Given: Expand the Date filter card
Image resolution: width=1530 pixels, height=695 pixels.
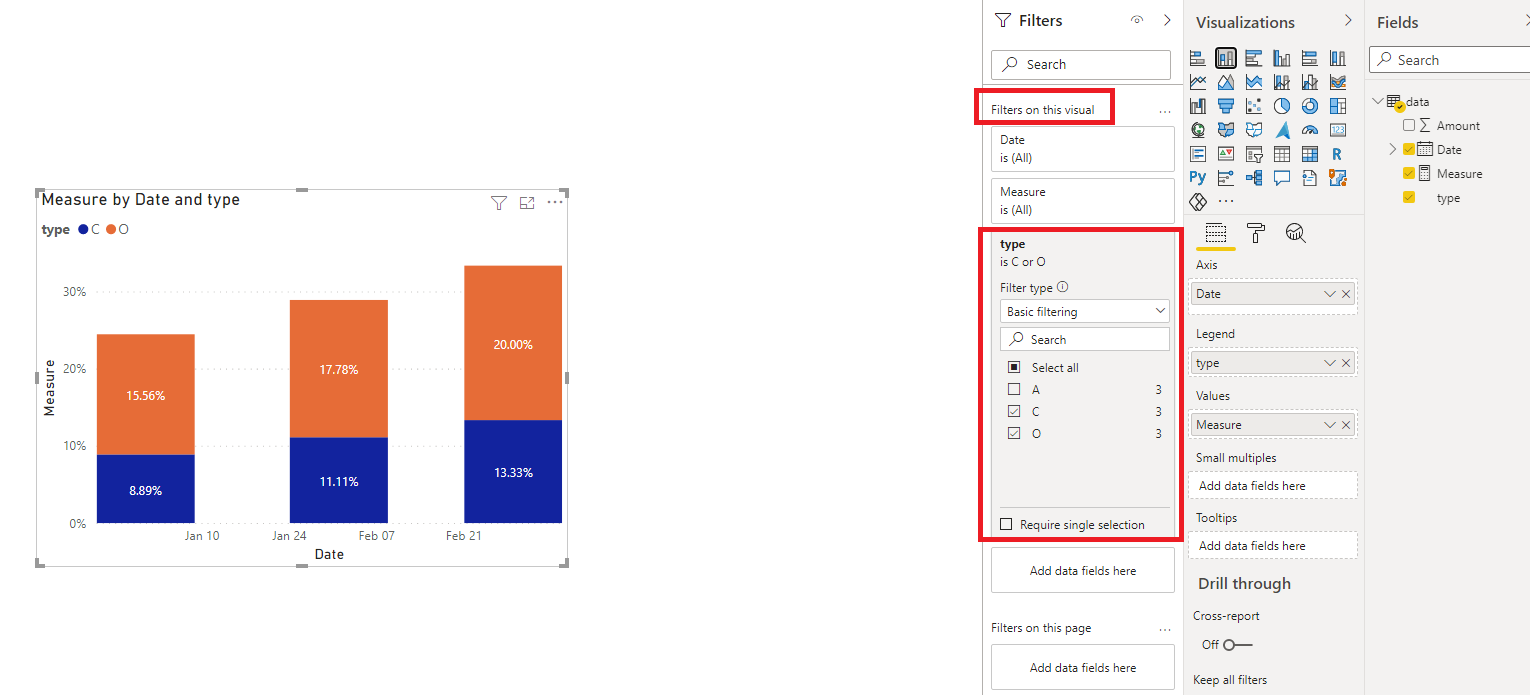Looking at the screenshot, I should [x=1083, y=148].
